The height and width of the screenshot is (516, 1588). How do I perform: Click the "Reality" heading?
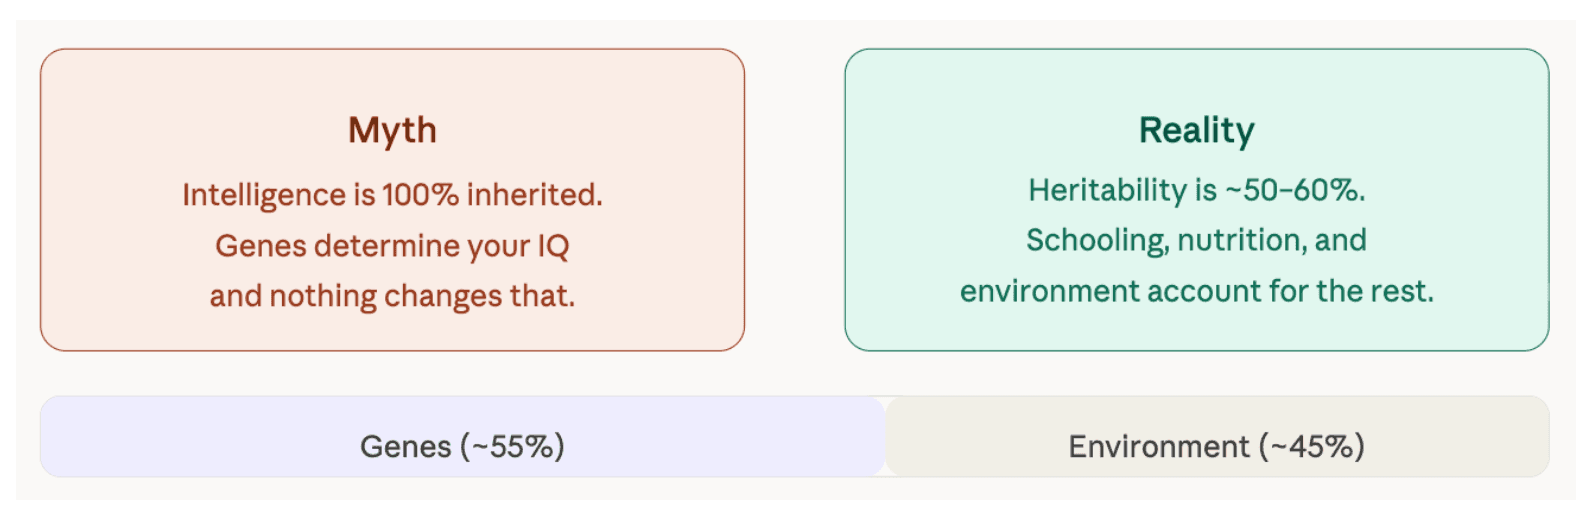click(1196, 130)
